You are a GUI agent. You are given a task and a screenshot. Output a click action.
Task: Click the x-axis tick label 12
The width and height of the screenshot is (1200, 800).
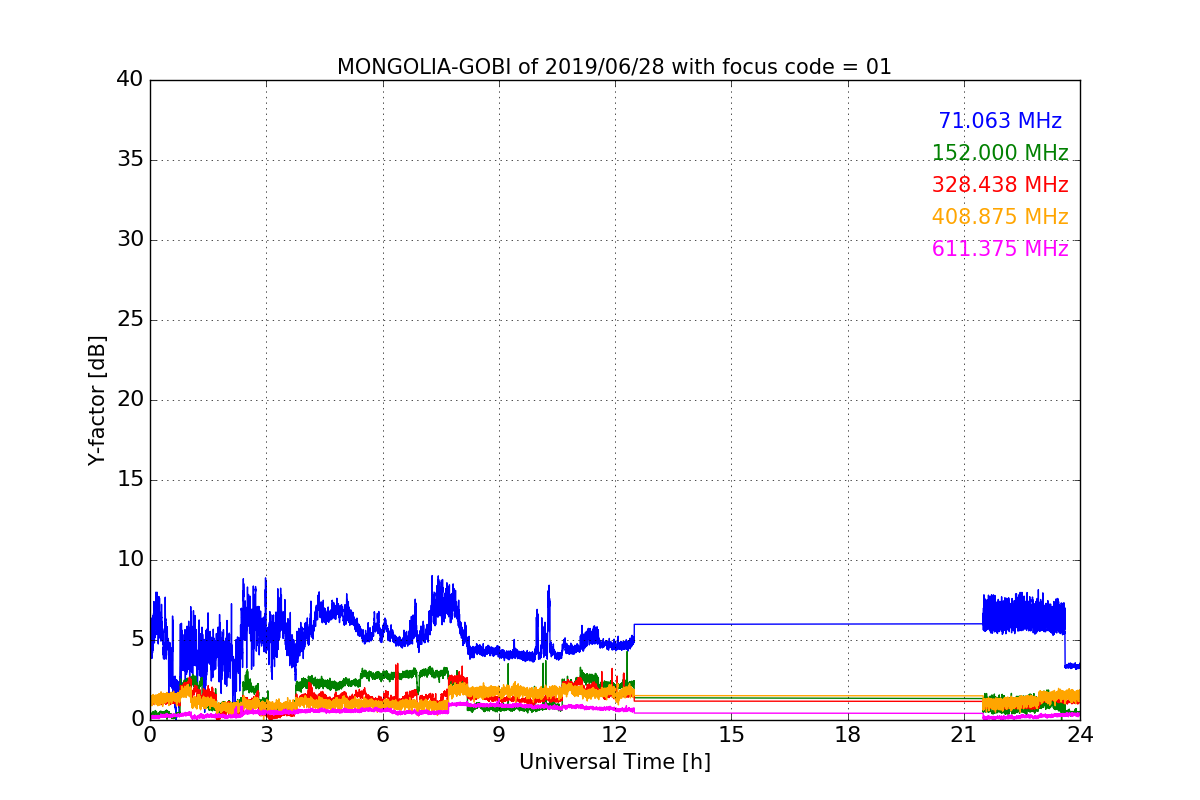coord(615,734)
